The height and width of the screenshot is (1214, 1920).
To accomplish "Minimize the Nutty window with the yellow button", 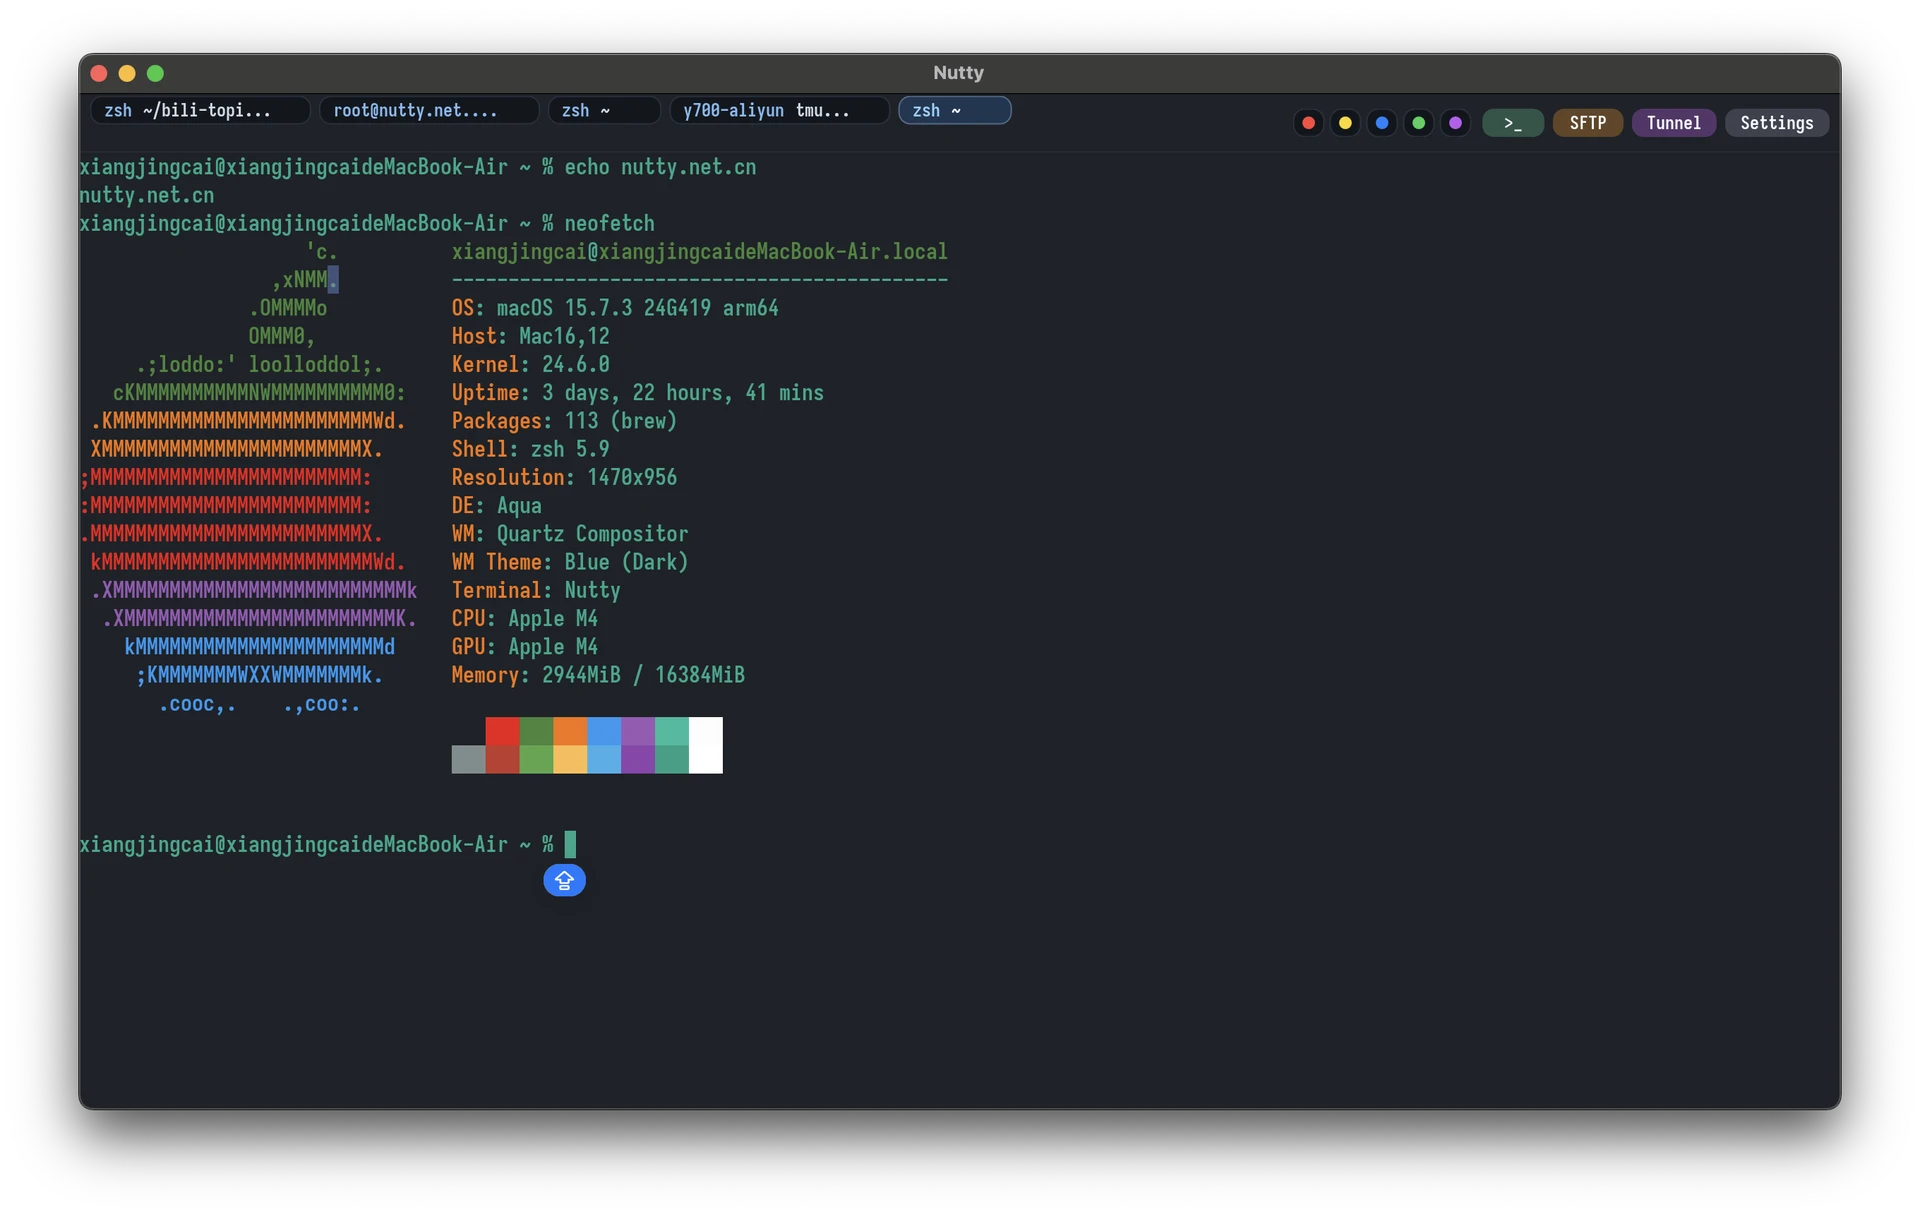I will point(127,73).
